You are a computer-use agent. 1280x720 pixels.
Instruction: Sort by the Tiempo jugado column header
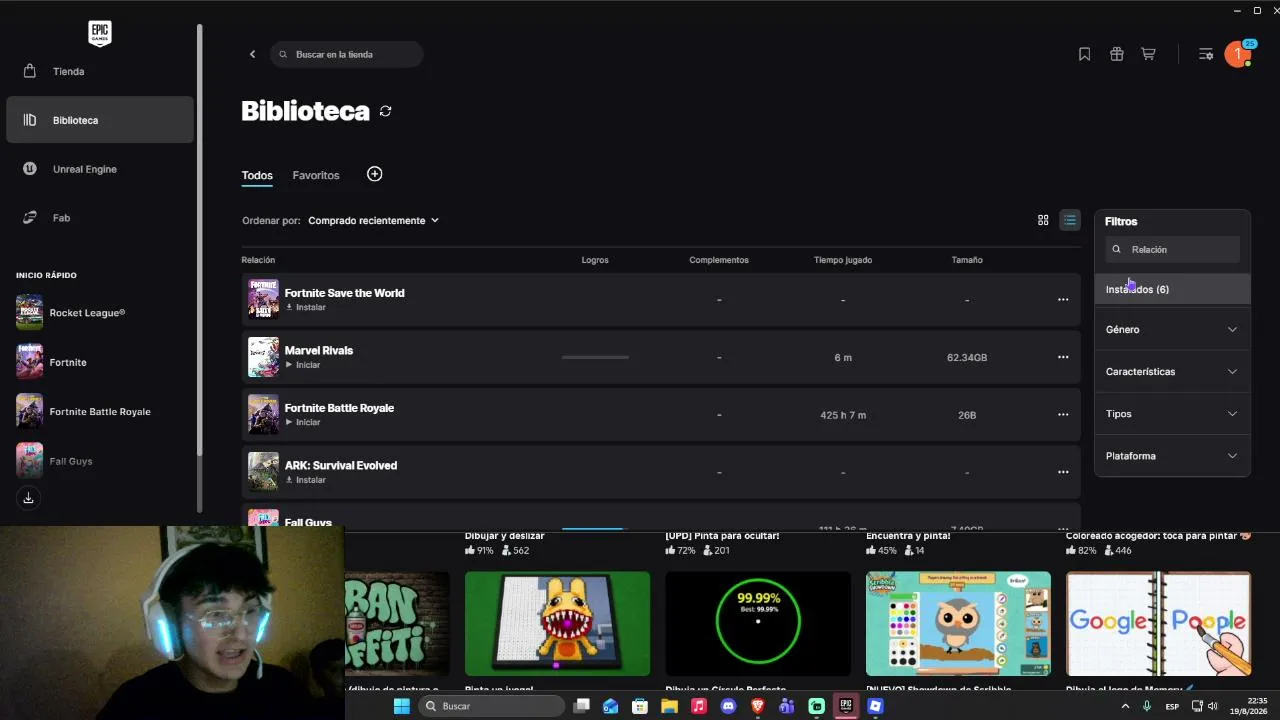(843, 260)
